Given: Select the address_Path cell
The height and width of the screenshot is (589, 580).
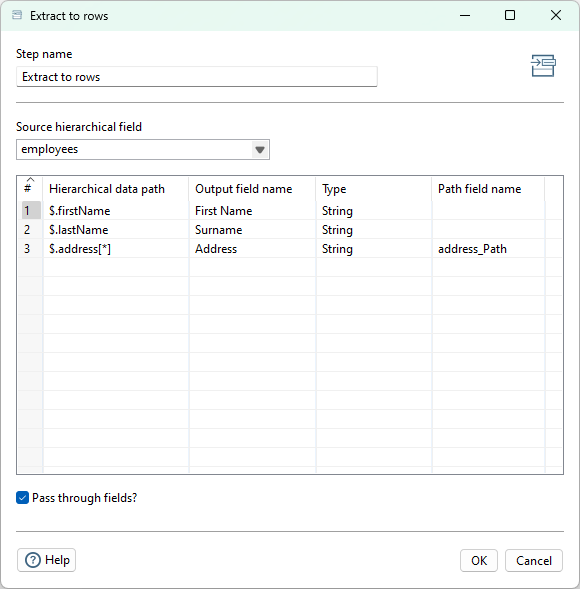Looking at the screenshot, I should [488, 249].
